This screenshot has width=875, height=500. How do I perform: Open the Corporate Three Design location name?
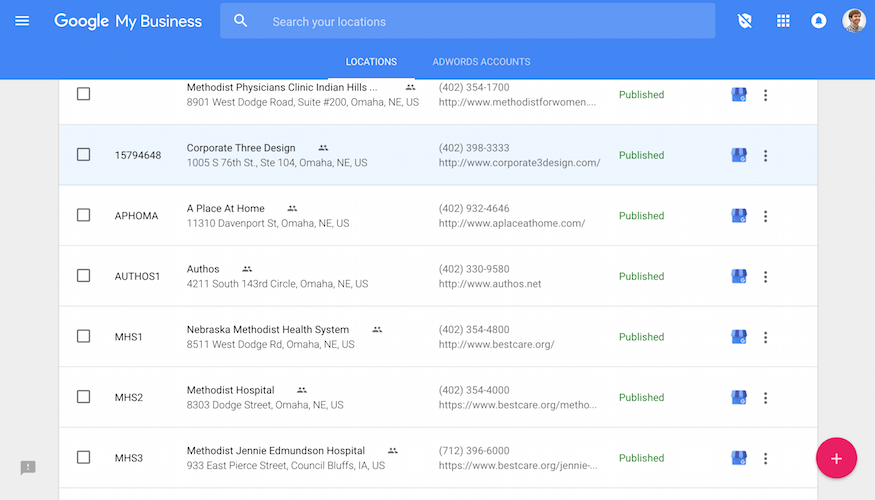[241, 148]
